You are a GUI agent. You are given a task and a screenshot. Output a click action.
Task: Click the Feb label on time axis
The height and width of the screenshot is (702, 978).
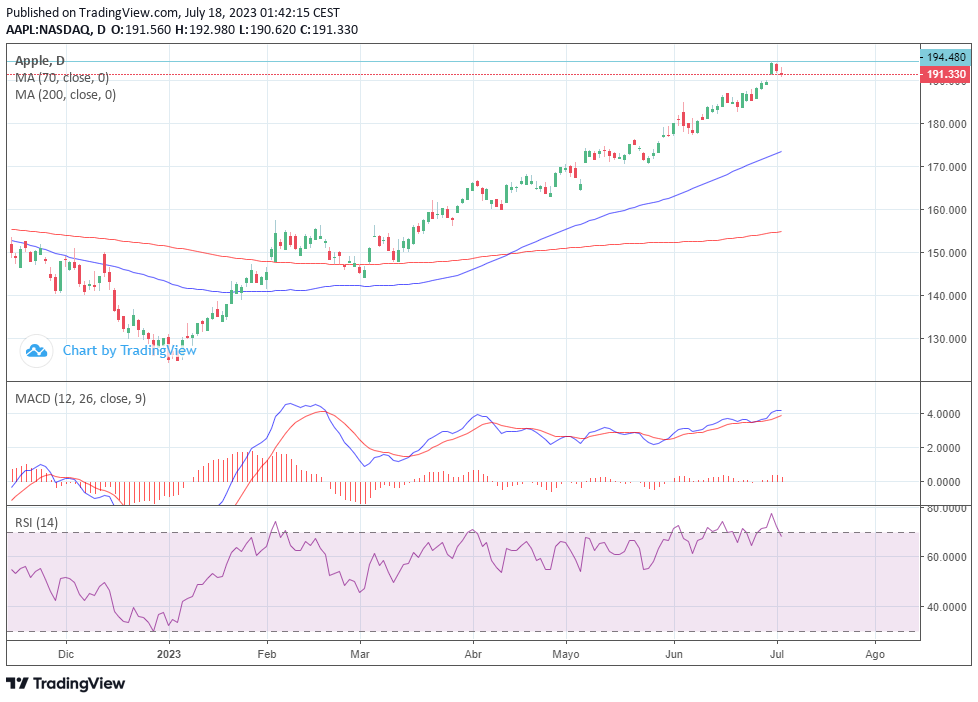tap(267, 654)
